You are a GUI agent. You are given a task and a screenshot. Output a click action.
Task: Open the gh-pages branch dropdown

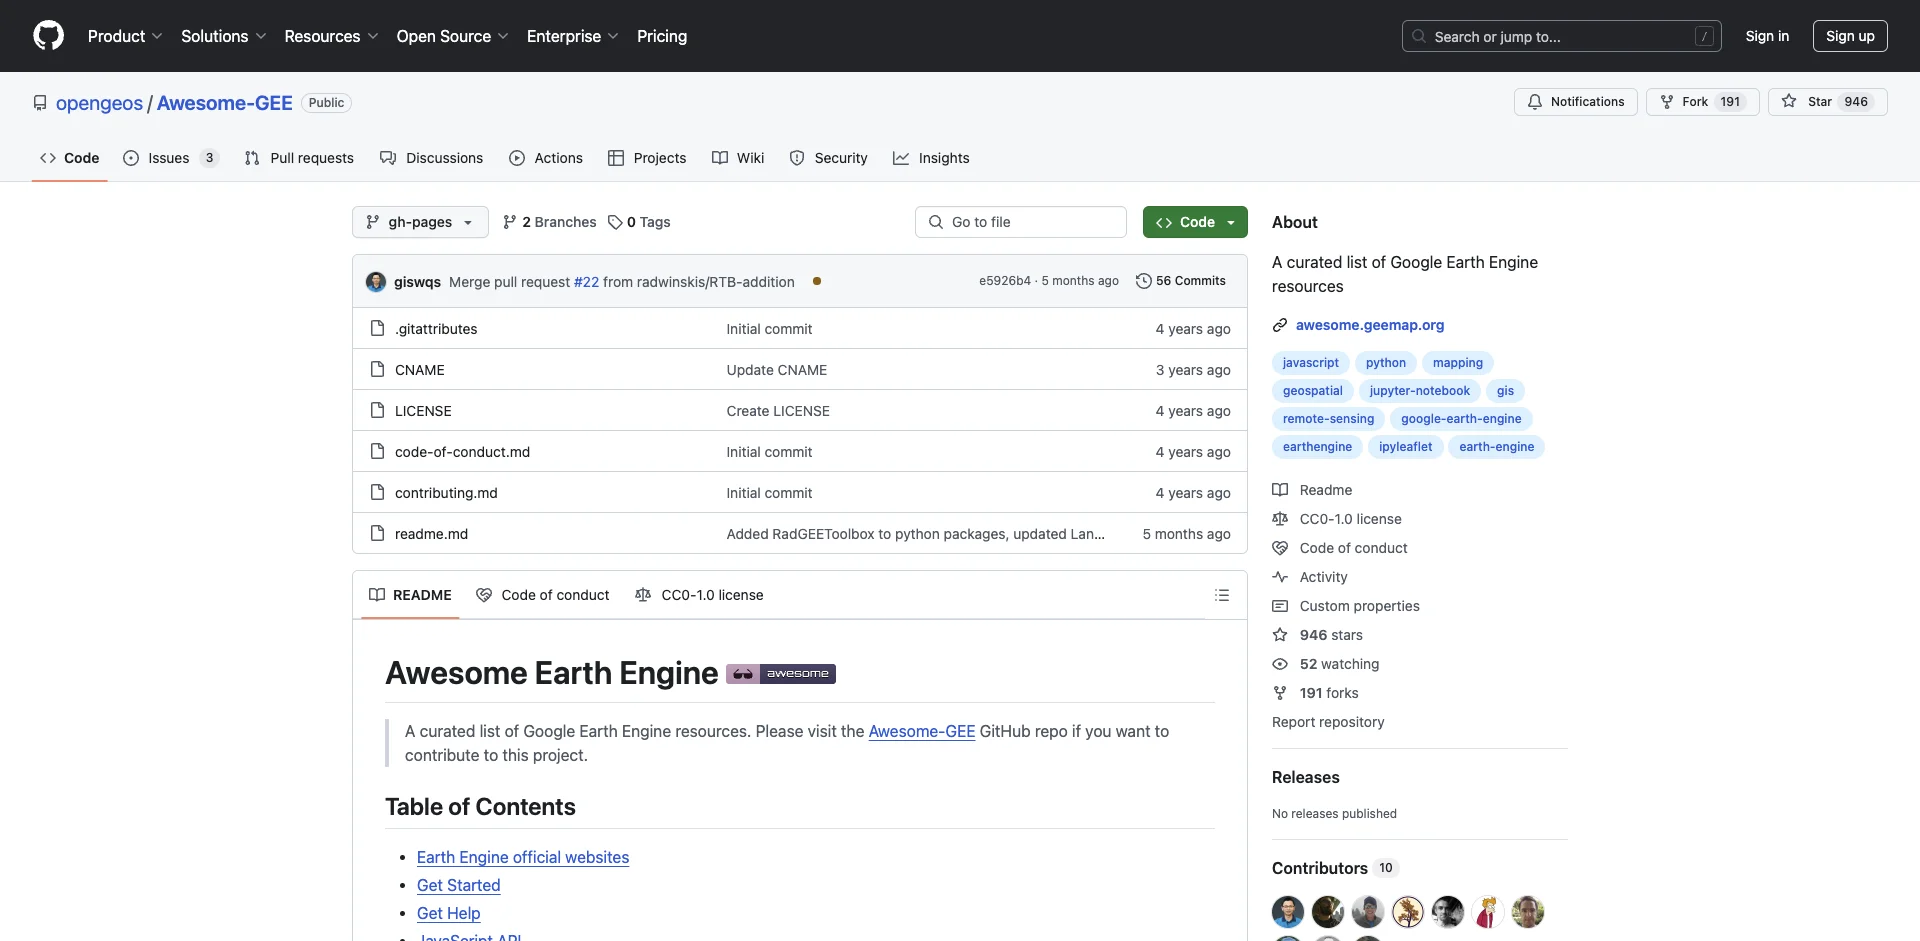point(420,222)
